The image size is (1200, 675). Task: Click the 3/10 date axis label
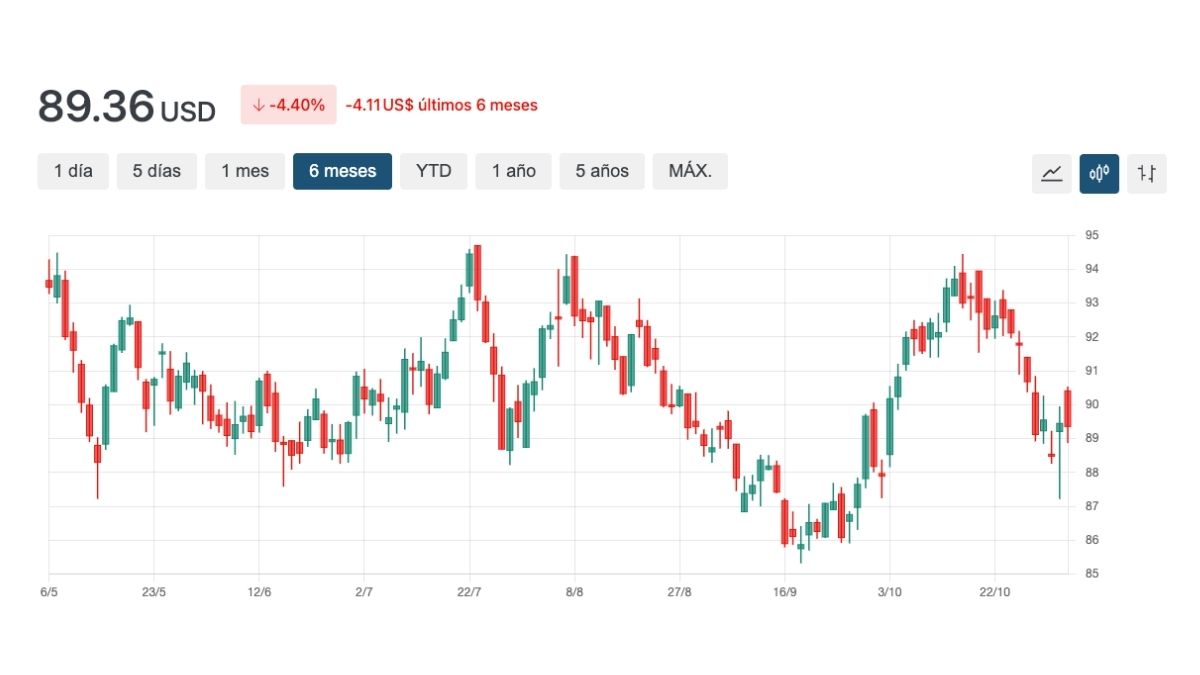click(889, 592)
